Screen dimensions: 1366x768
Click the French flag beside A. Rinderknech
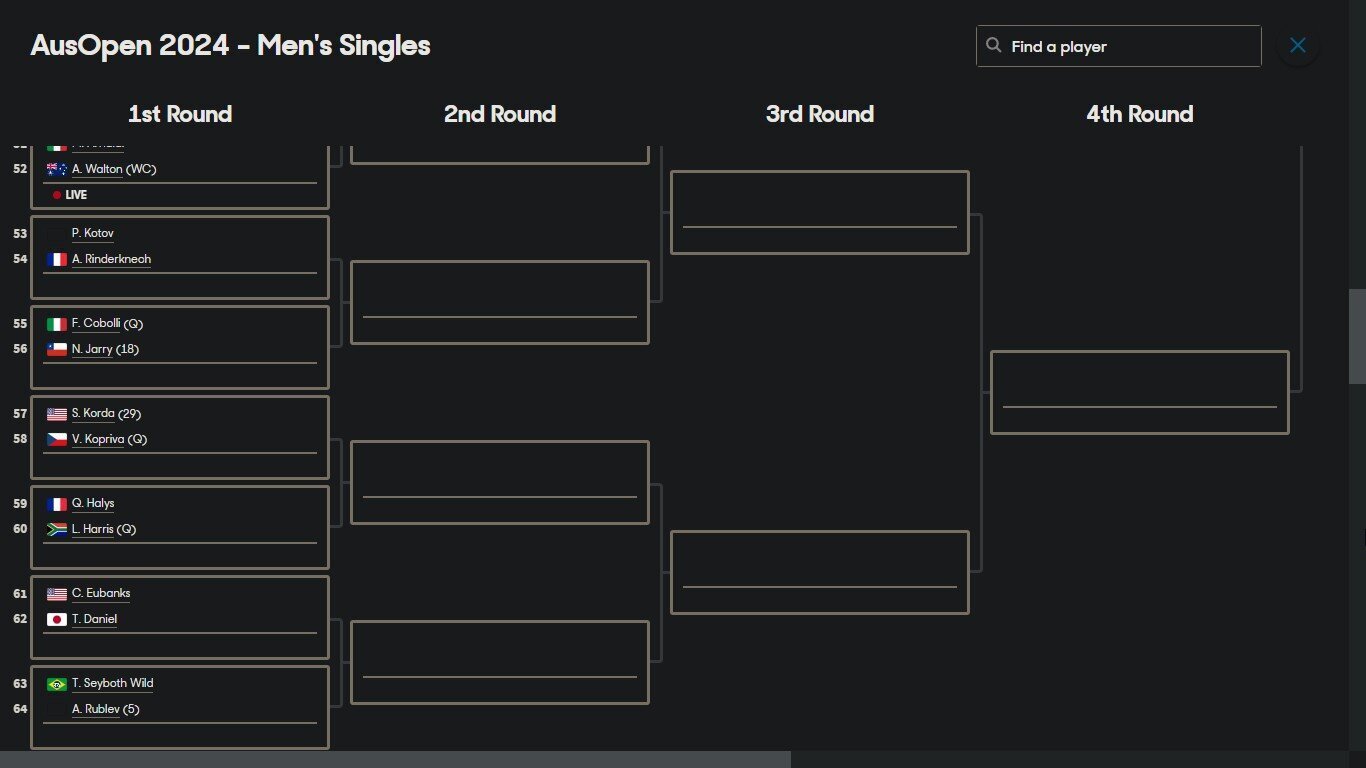pos(57,259)
